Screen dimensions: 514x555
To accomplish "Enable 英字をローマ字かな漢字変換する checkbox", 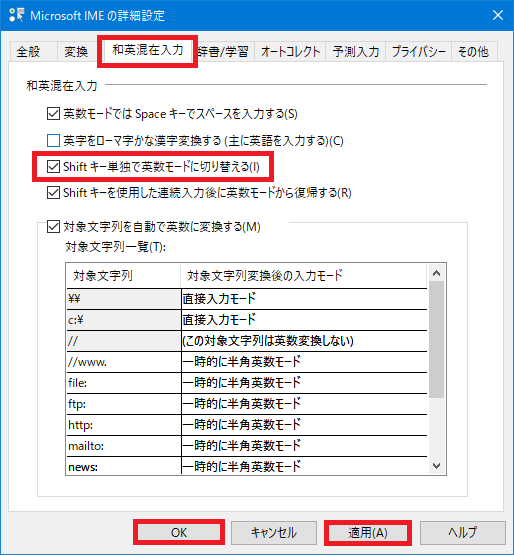I will [x=53, y=141].
